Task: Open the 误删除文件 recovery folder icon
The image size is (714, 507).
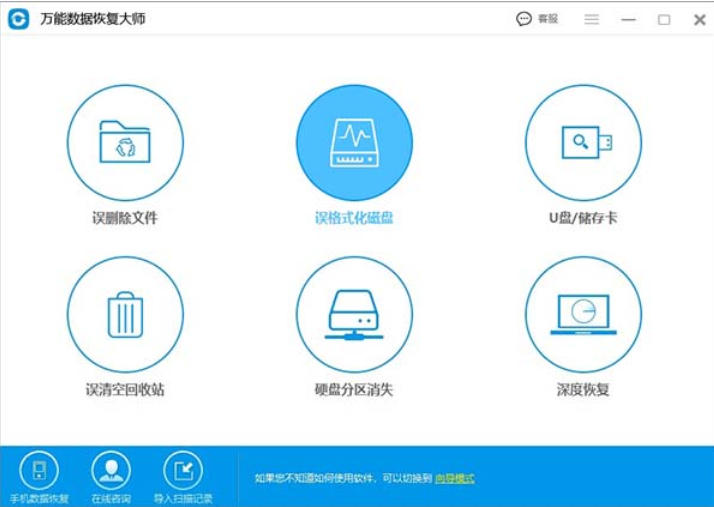Action: pyautogui.click(x=125, y=143)
